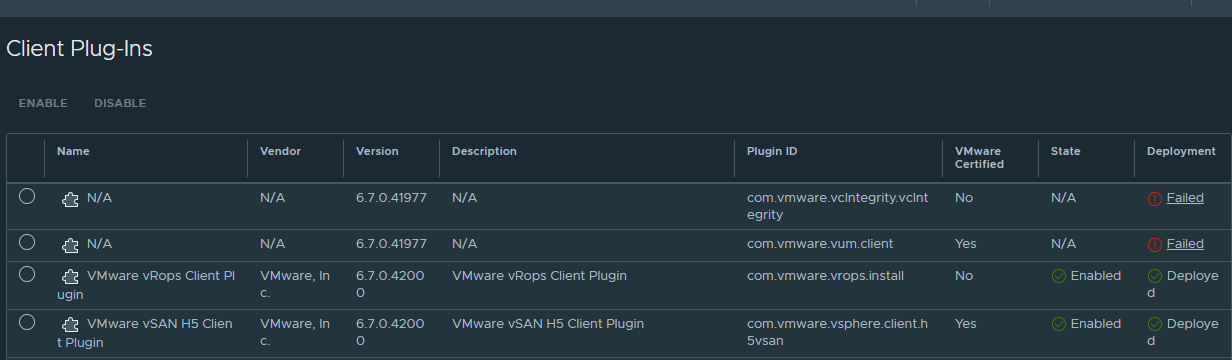The width and height of the screenshot is (1232, 360).
Task: Click Certified value Yes in vum.client row
Action: click(966, 244)
